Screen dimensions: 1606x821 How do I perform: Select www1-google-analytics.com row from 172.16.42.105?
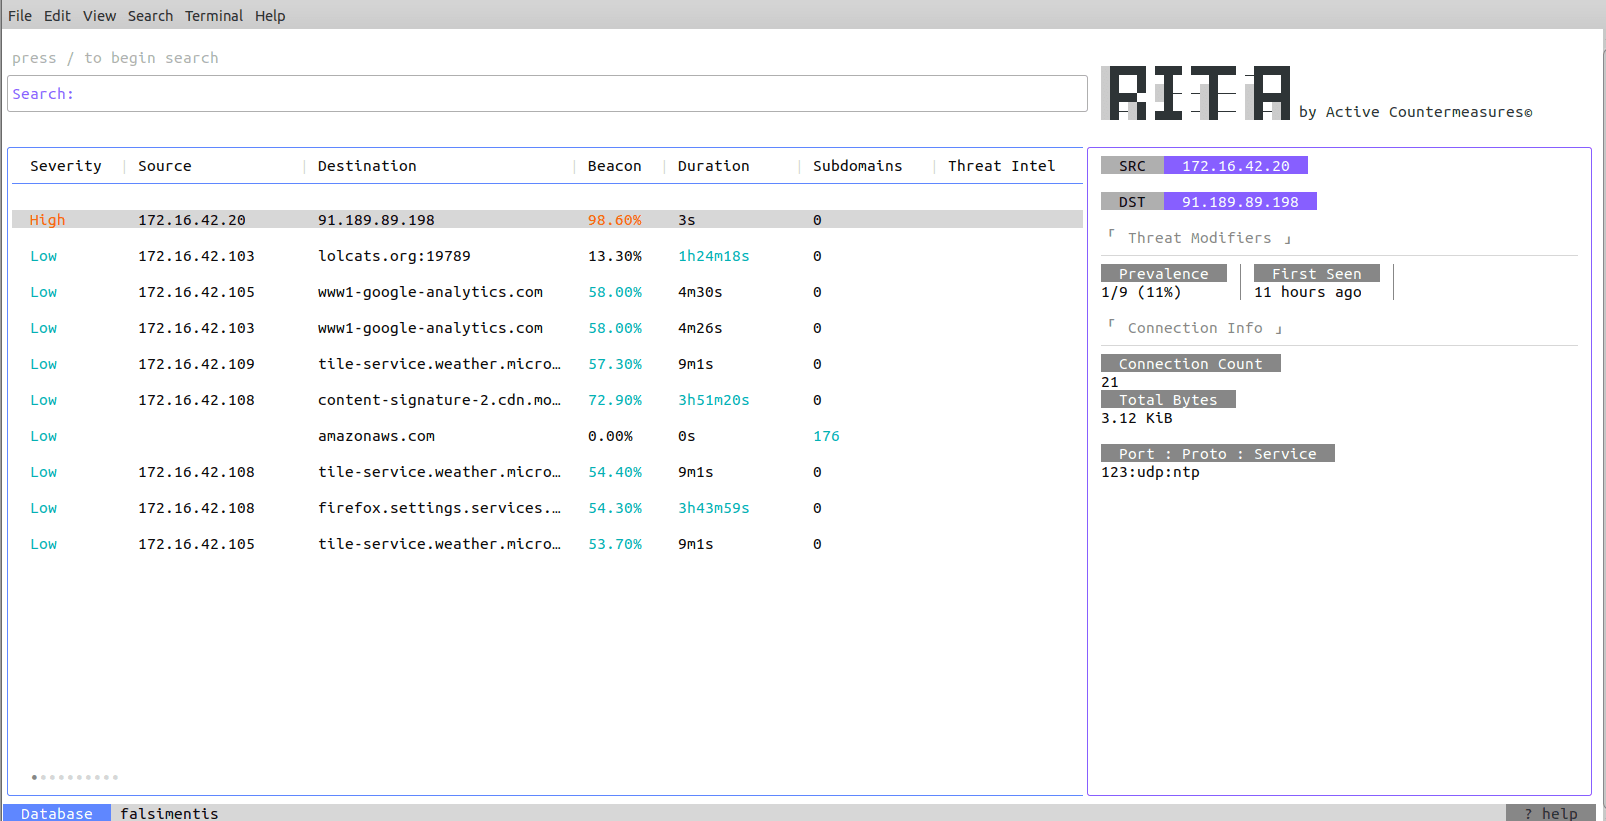[547, 292]
